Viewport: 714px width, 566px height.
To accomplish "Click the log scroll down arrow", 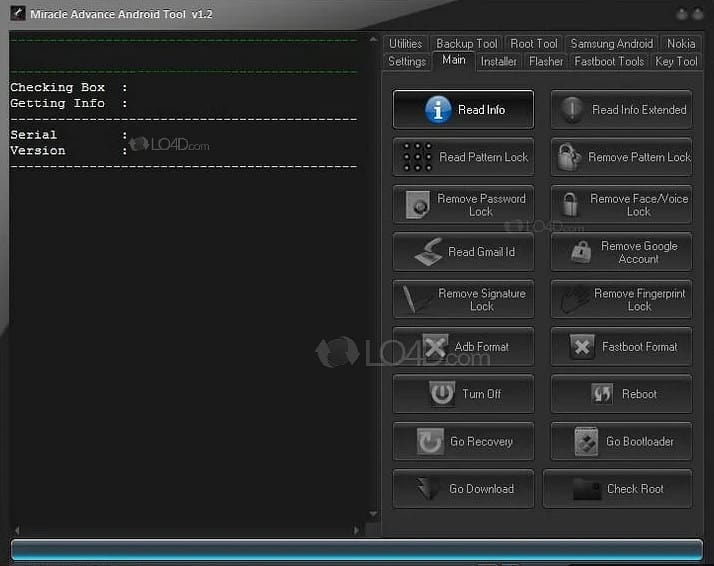I will pos(373,514).
